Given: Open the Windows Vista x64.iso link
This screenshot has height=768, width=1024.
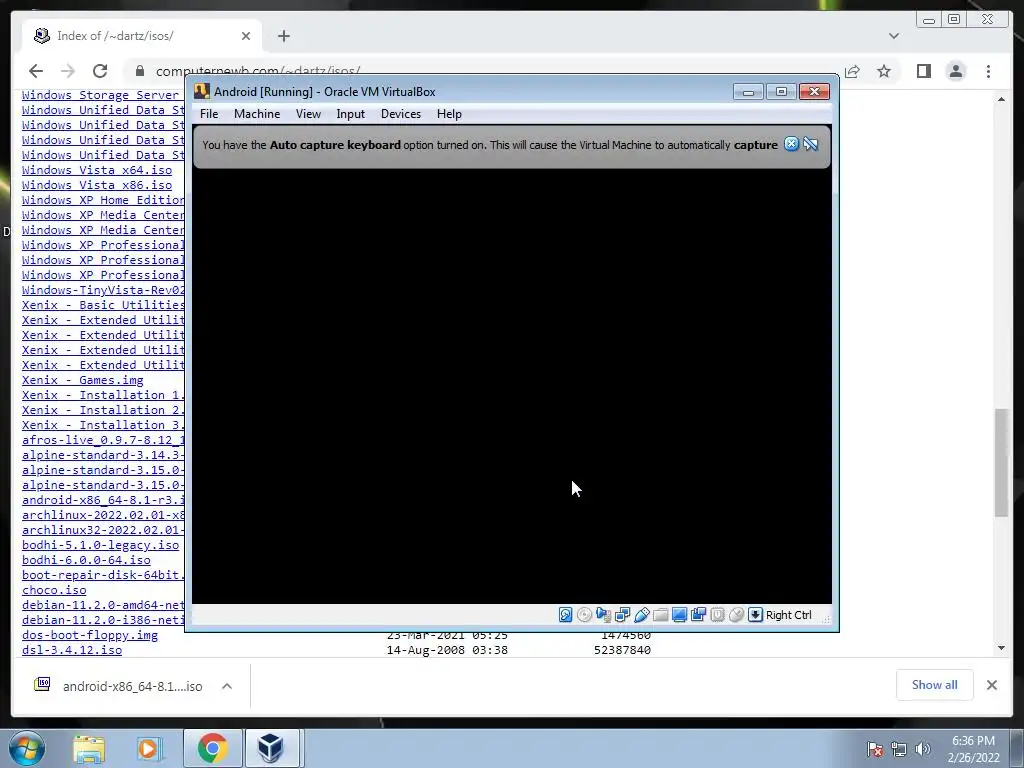Looking at the screenshot, I should tap(97, 170).
